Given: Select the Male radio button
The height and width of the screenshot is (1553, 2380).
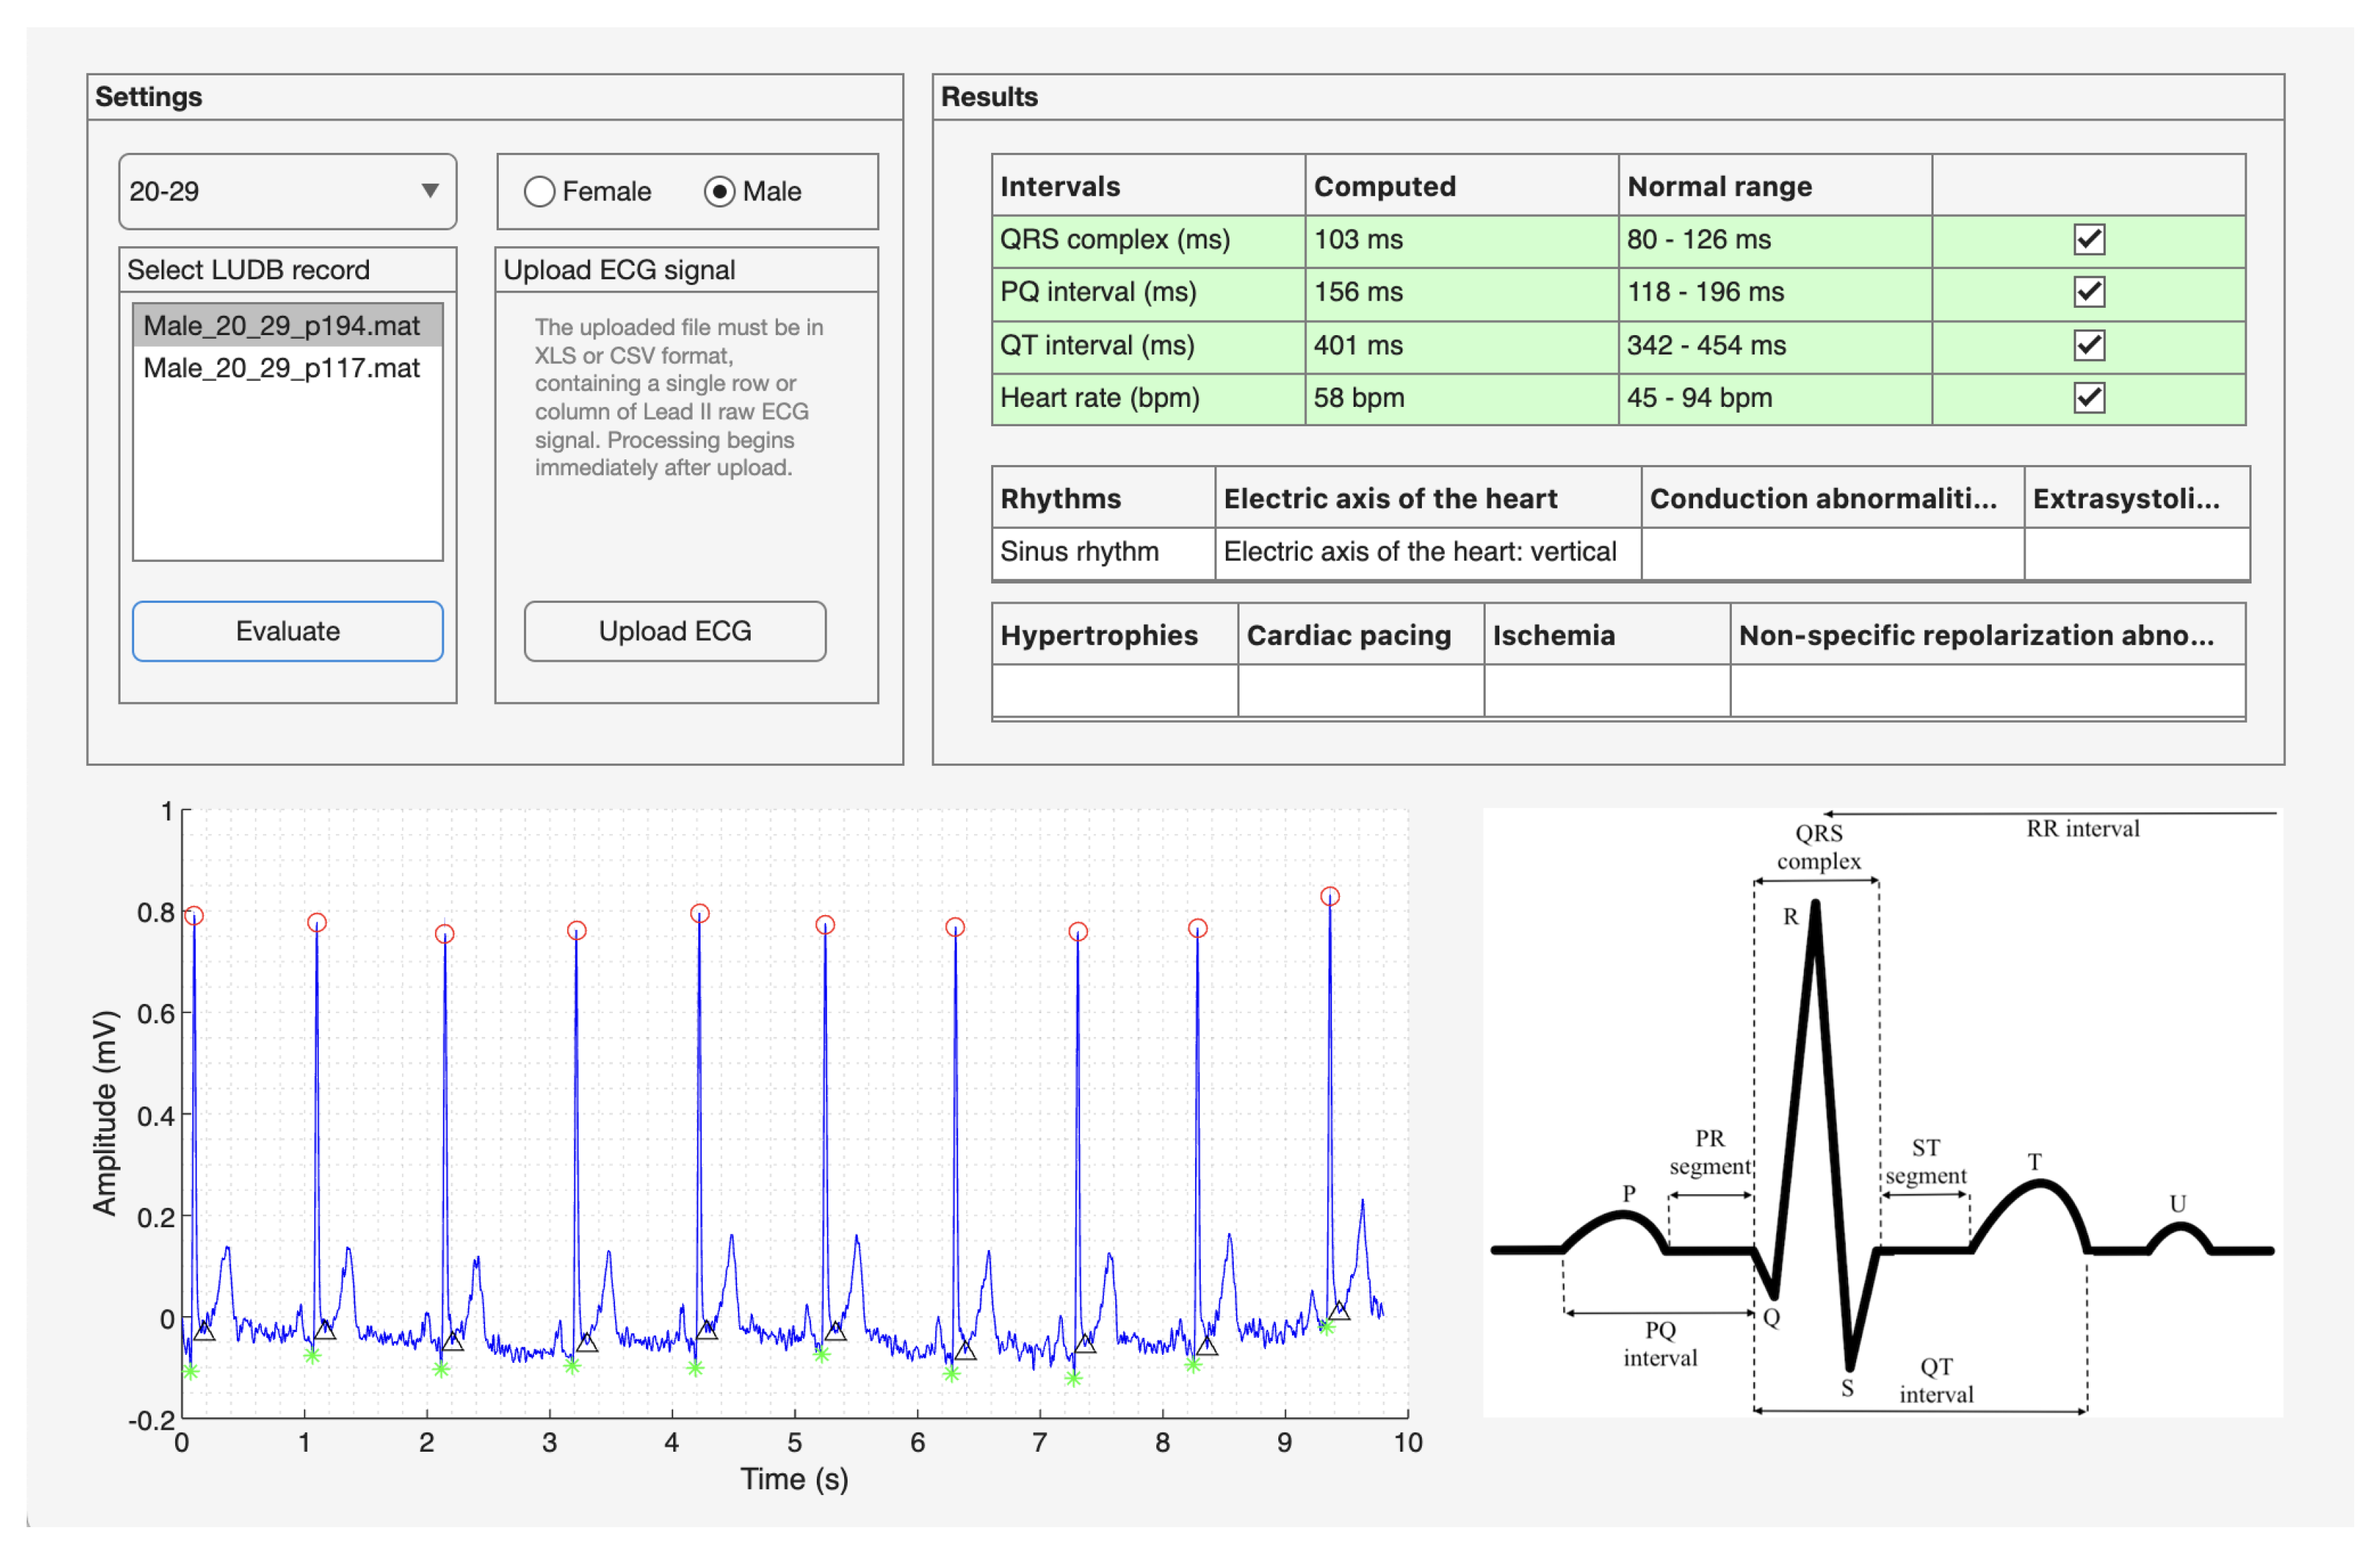Looking at the screenshot, I should pyautogui.click(x=719, y=191).
